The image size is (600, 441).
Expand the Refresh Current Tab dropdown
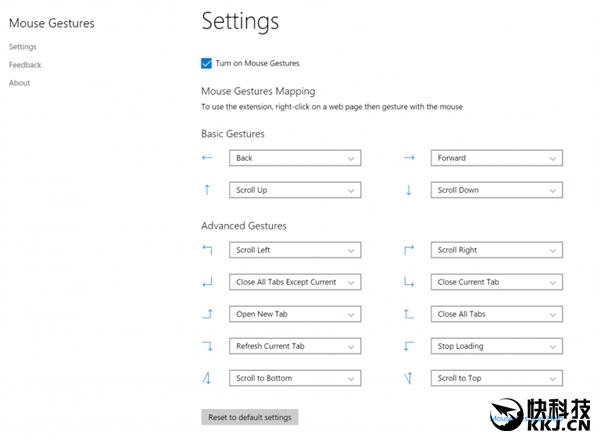click(x=295, y=346)
